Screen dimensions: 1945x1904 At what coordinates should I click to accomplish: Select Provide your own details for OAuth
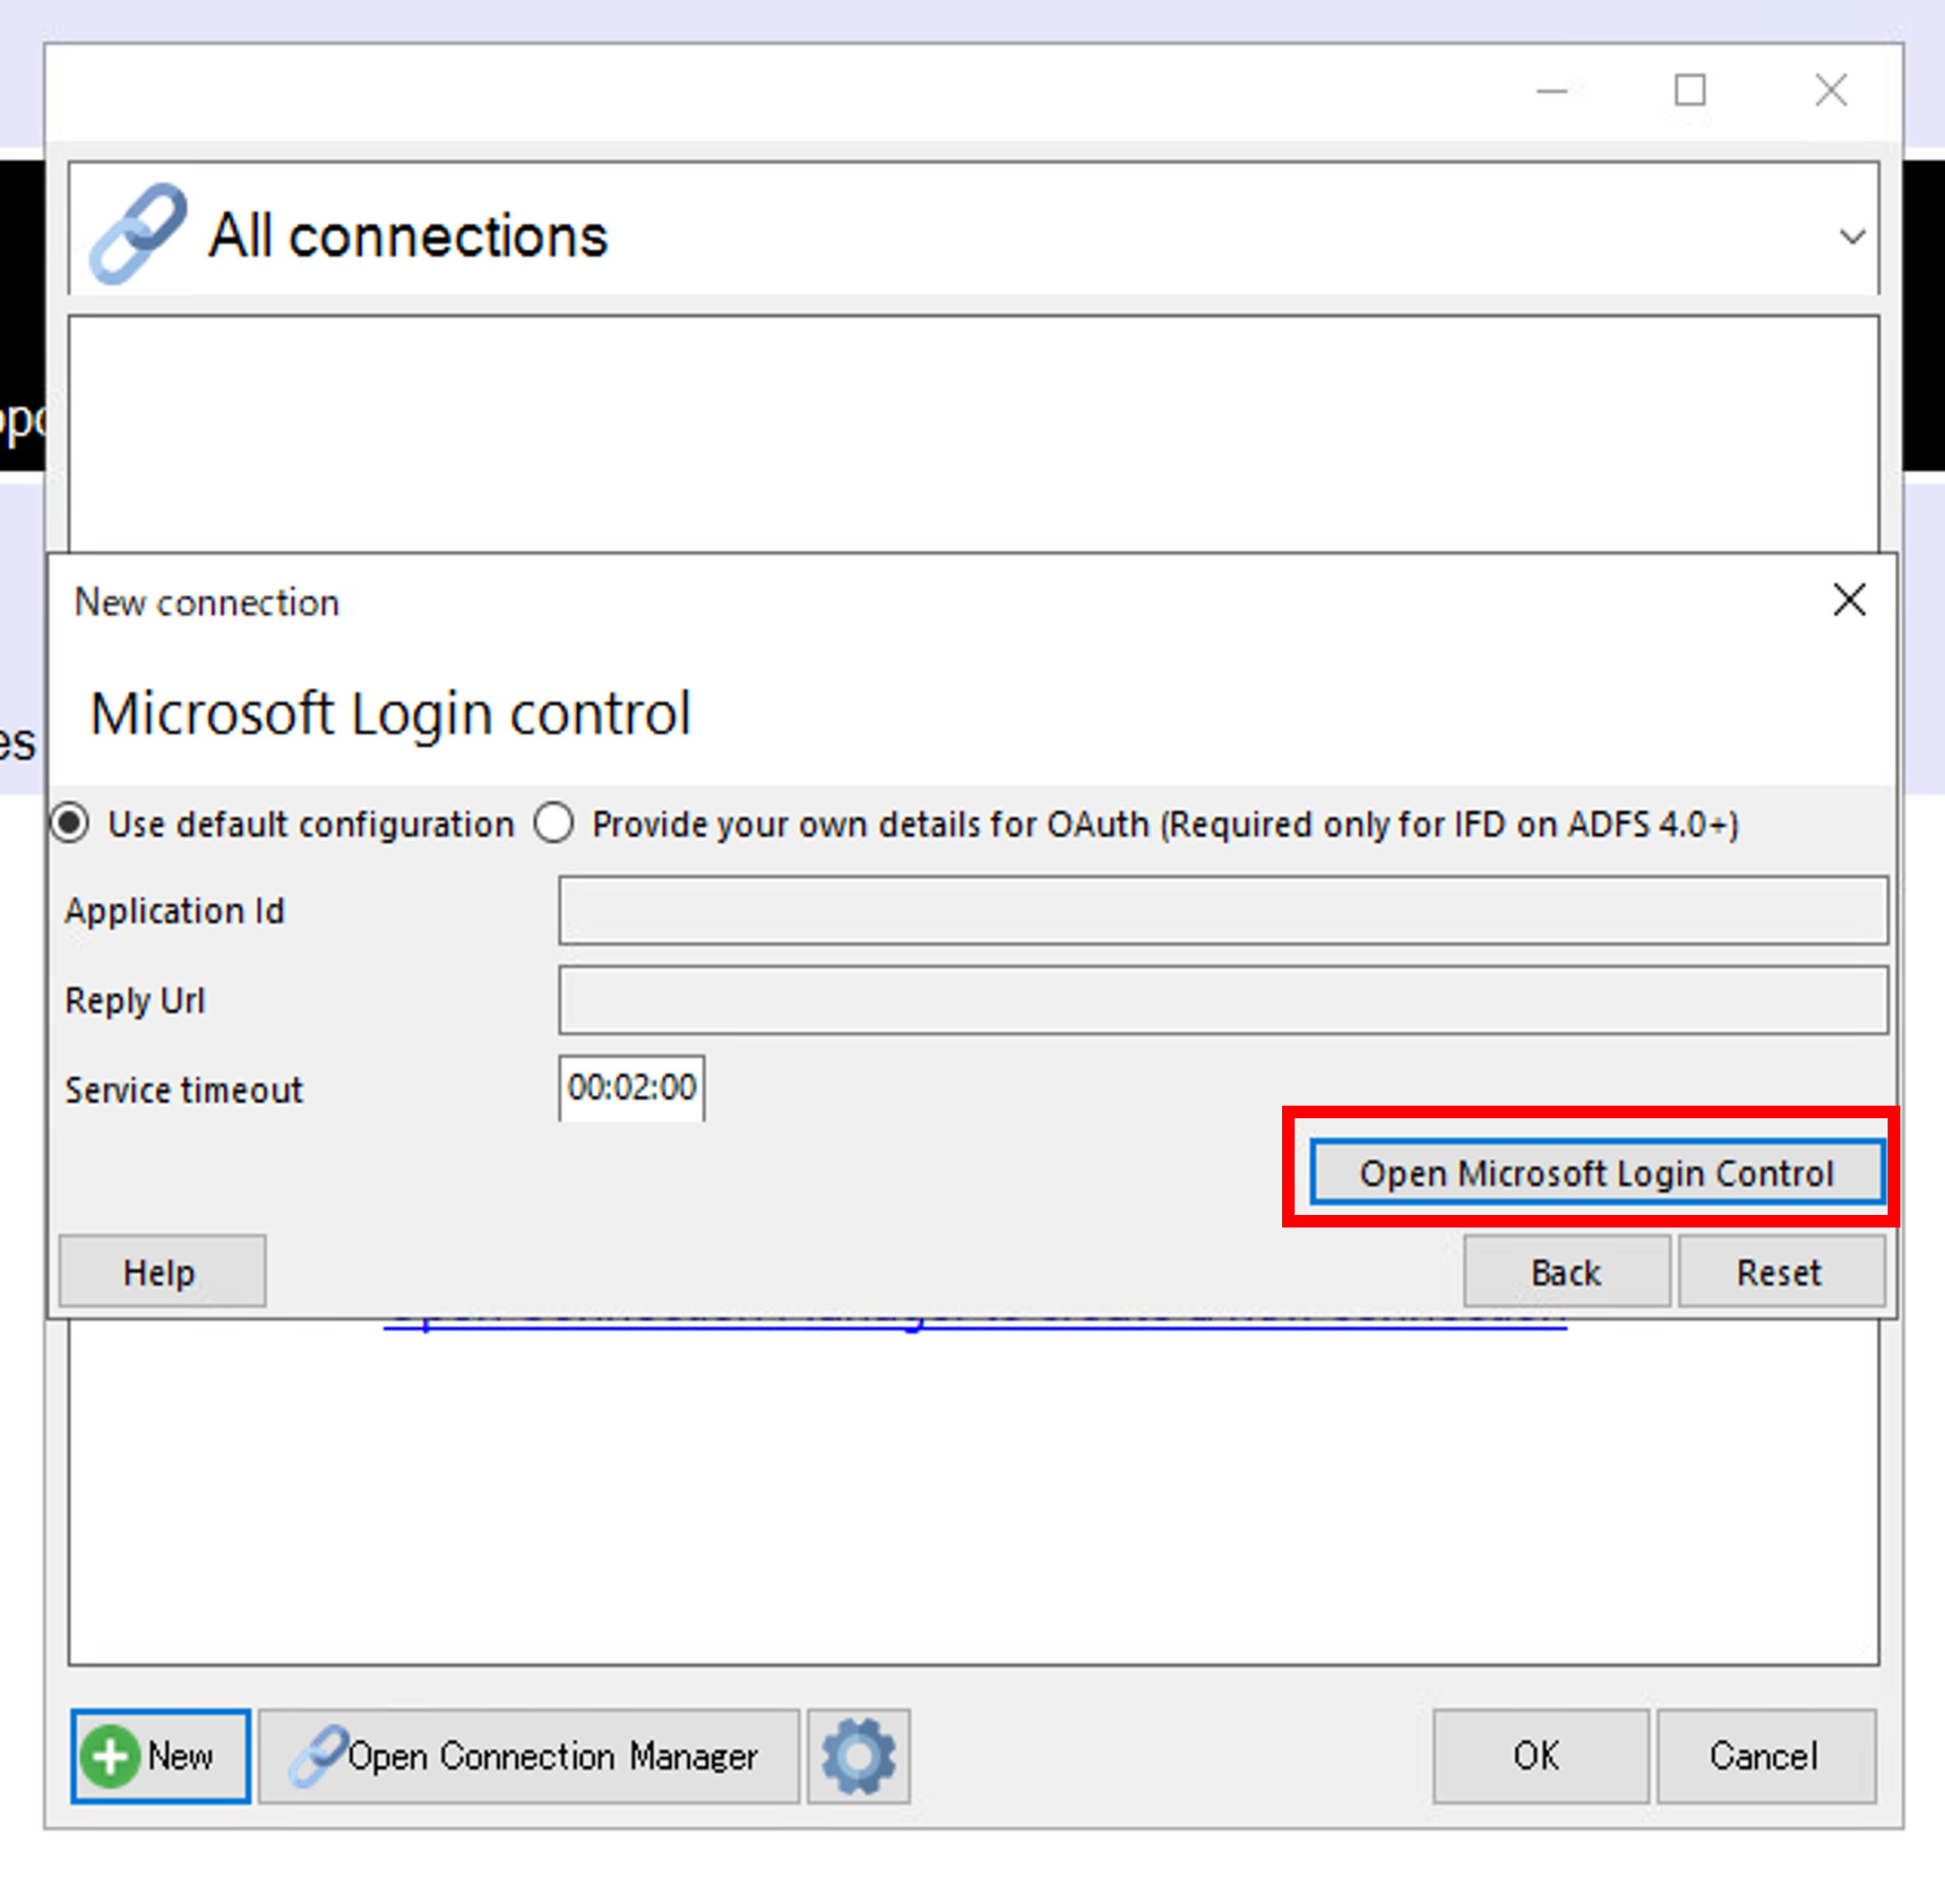point(554,824)
